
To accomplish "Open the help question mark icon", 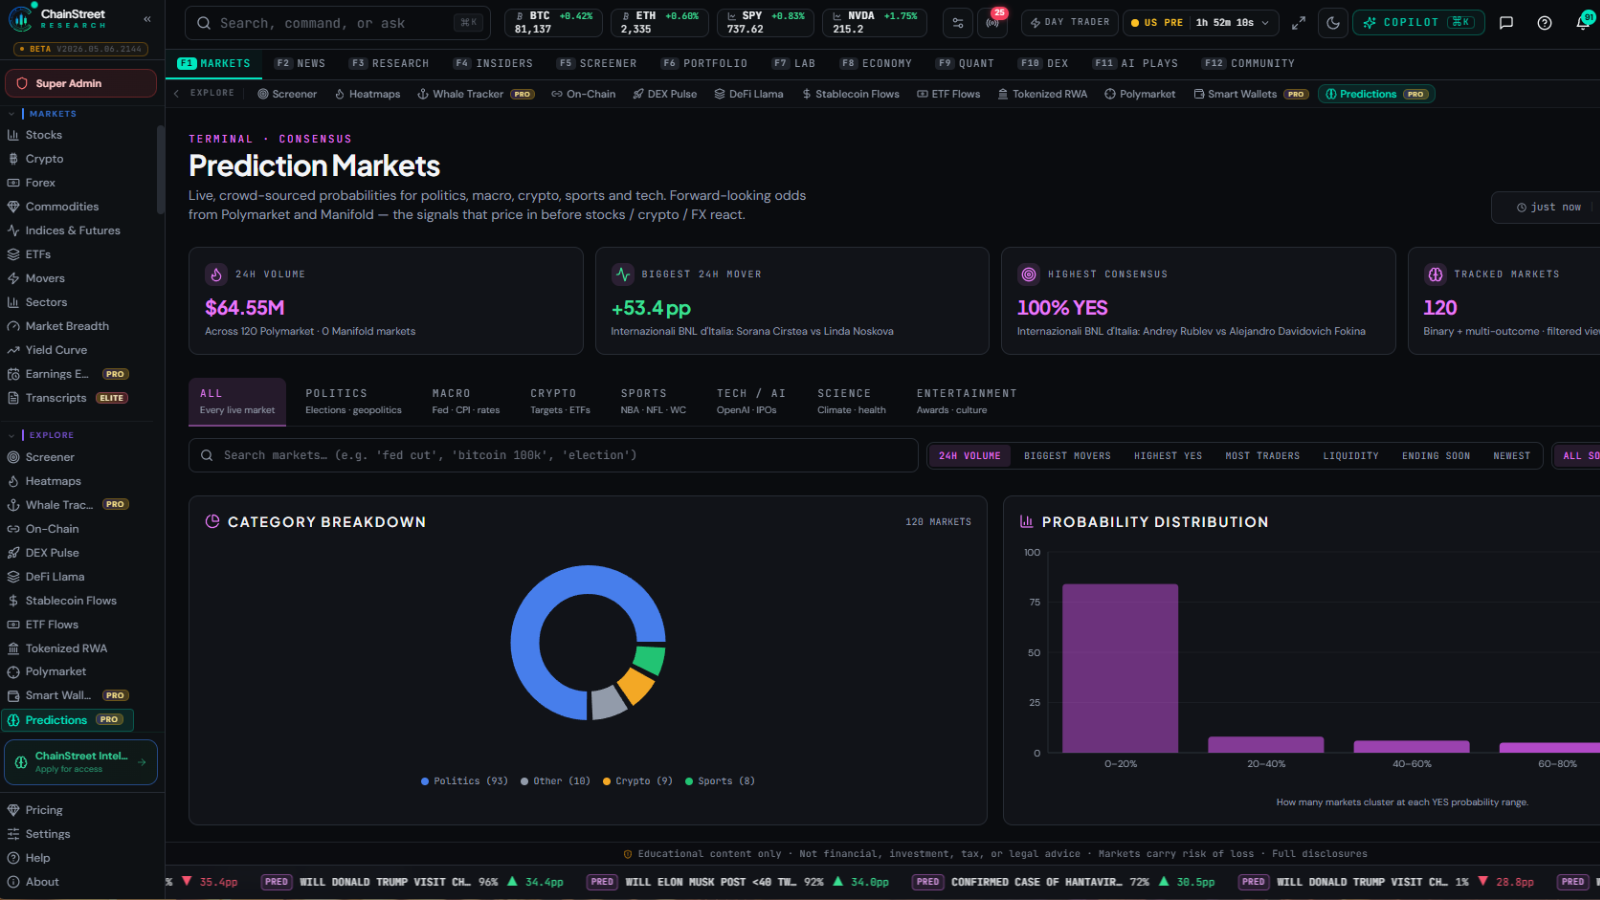I will [1544, 23].
